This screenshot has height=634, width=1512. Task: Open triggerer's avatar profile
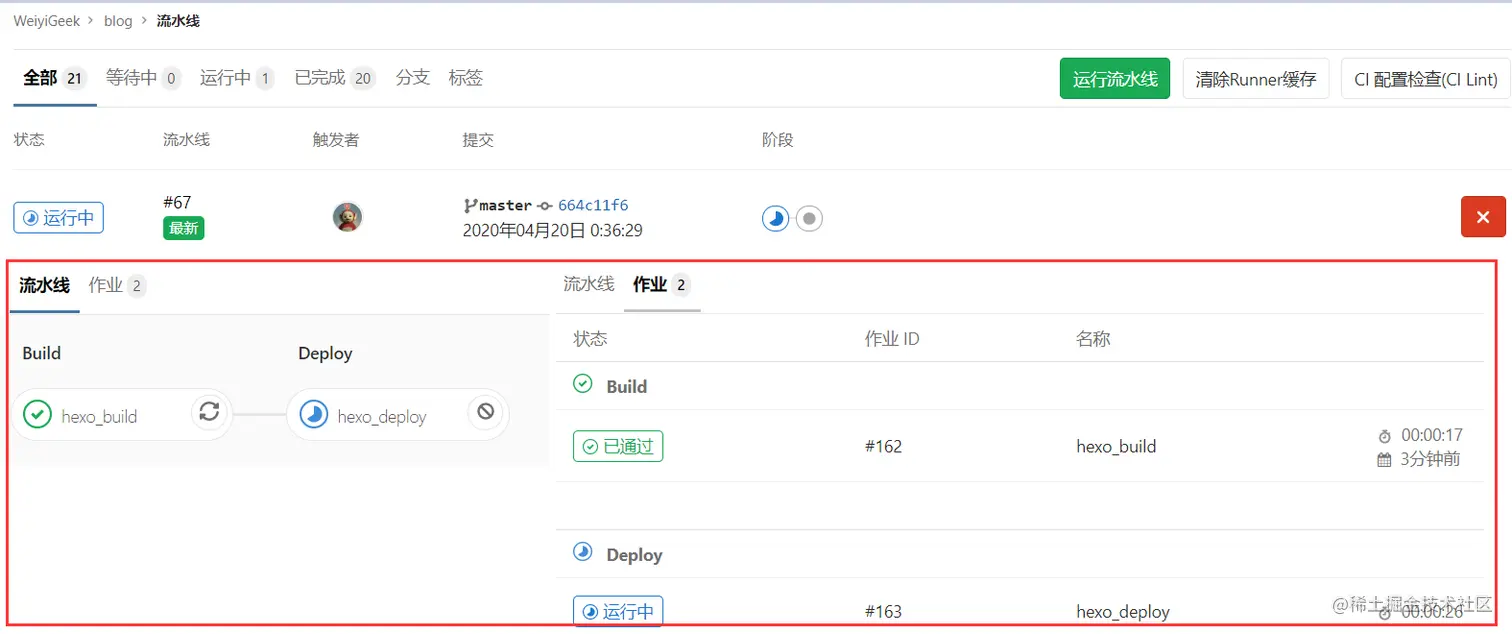(347, 217)
